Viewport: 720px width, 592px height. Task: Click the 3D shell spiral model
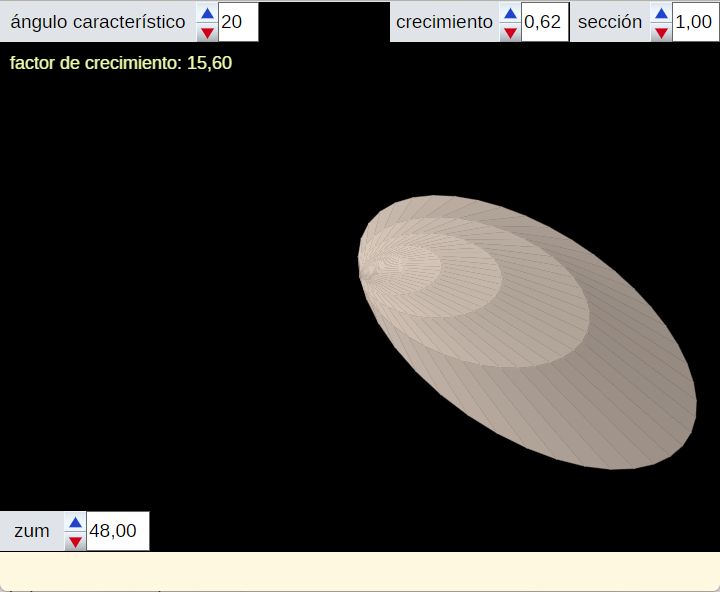tap(527, 332)
